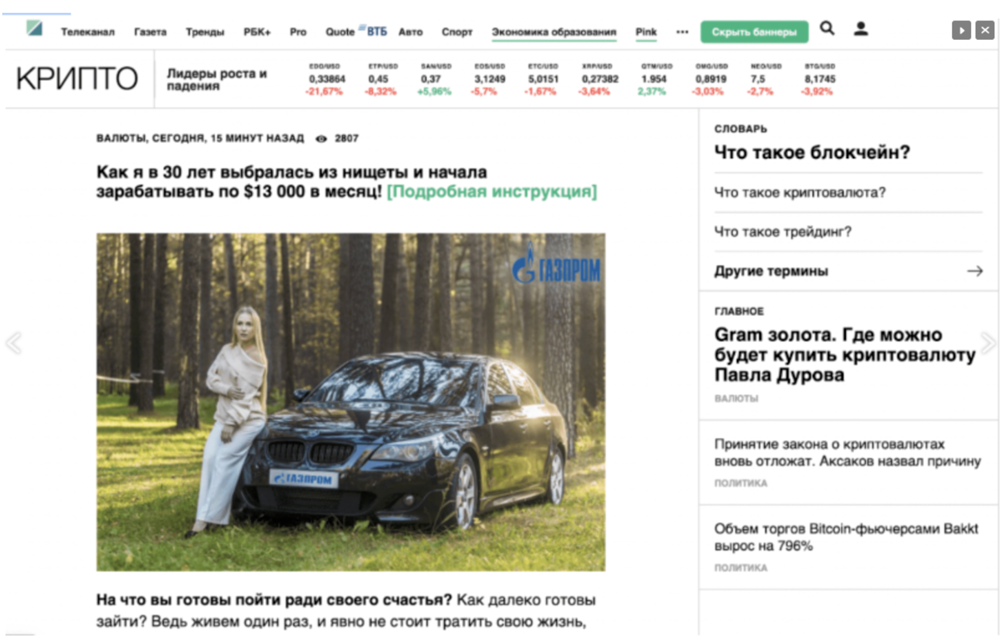The height and width of the screenshot is (644, 1000).
Task: Click the КРИПТО section title
Action: (77, 80)
